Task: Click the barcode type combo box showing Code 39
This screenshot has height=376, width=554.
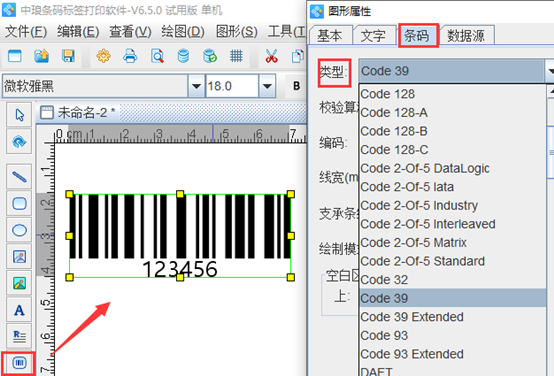Action: (x=456, y=71)
